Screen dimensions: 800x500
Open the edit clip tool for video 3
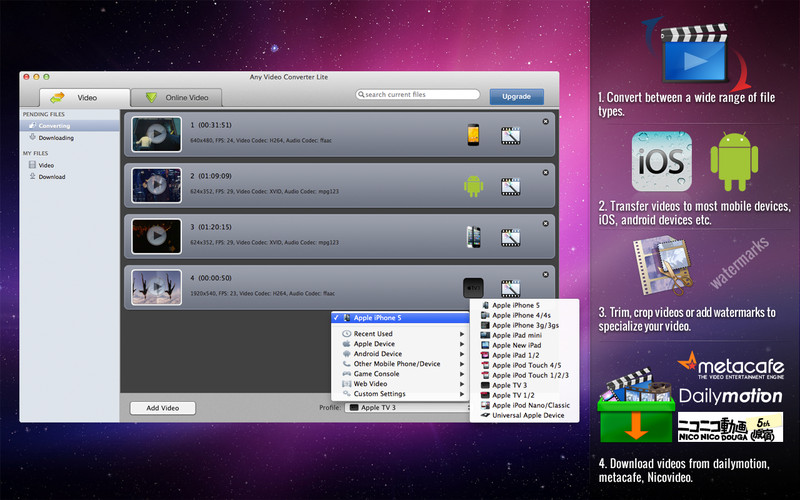[510, 238]
